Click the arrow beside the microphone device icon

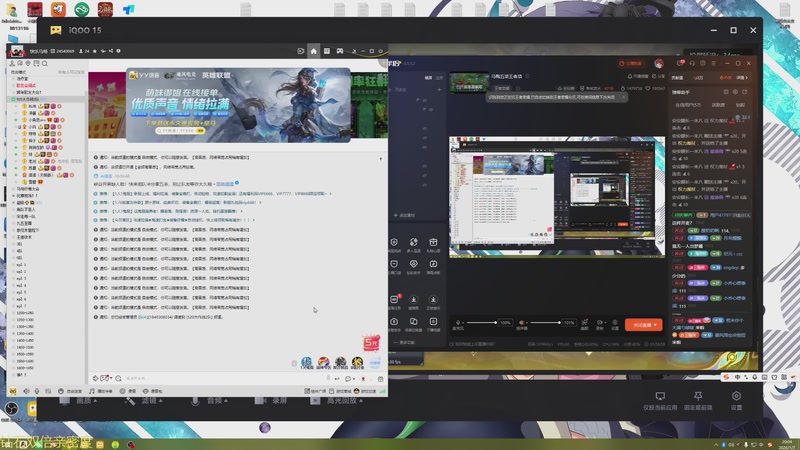click(x=463, y=322)
